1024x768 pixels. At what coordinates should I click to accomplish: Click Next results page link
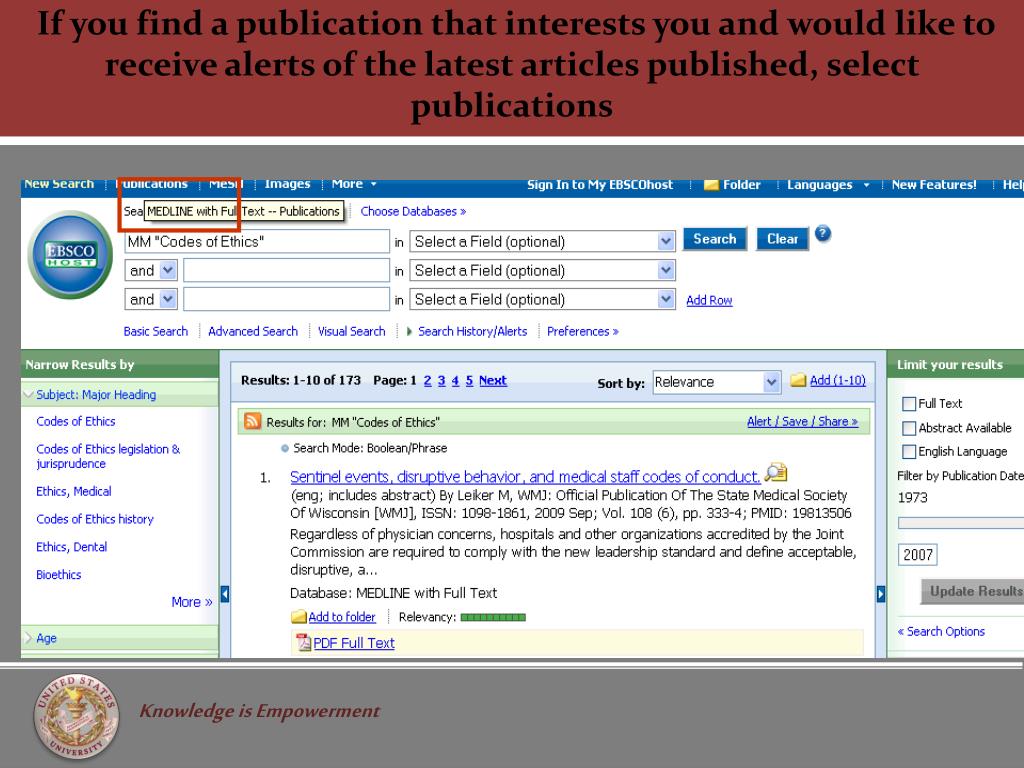pos(492,380)
